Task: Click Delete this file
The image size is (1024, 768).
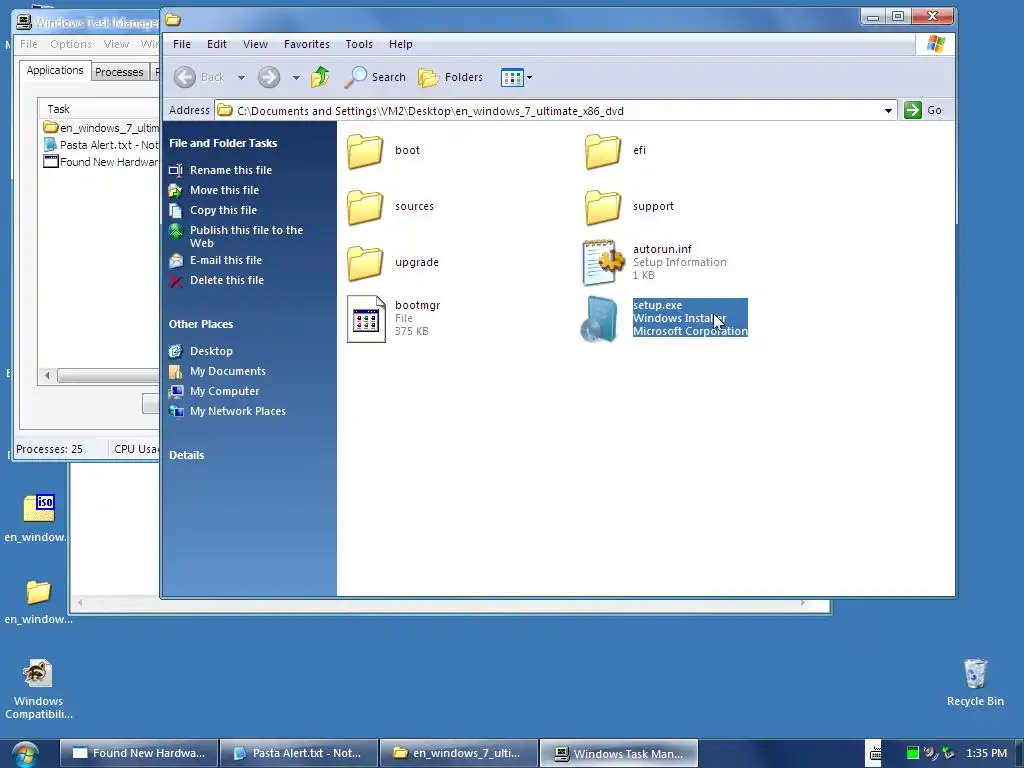Action: (x=227, y=280)
